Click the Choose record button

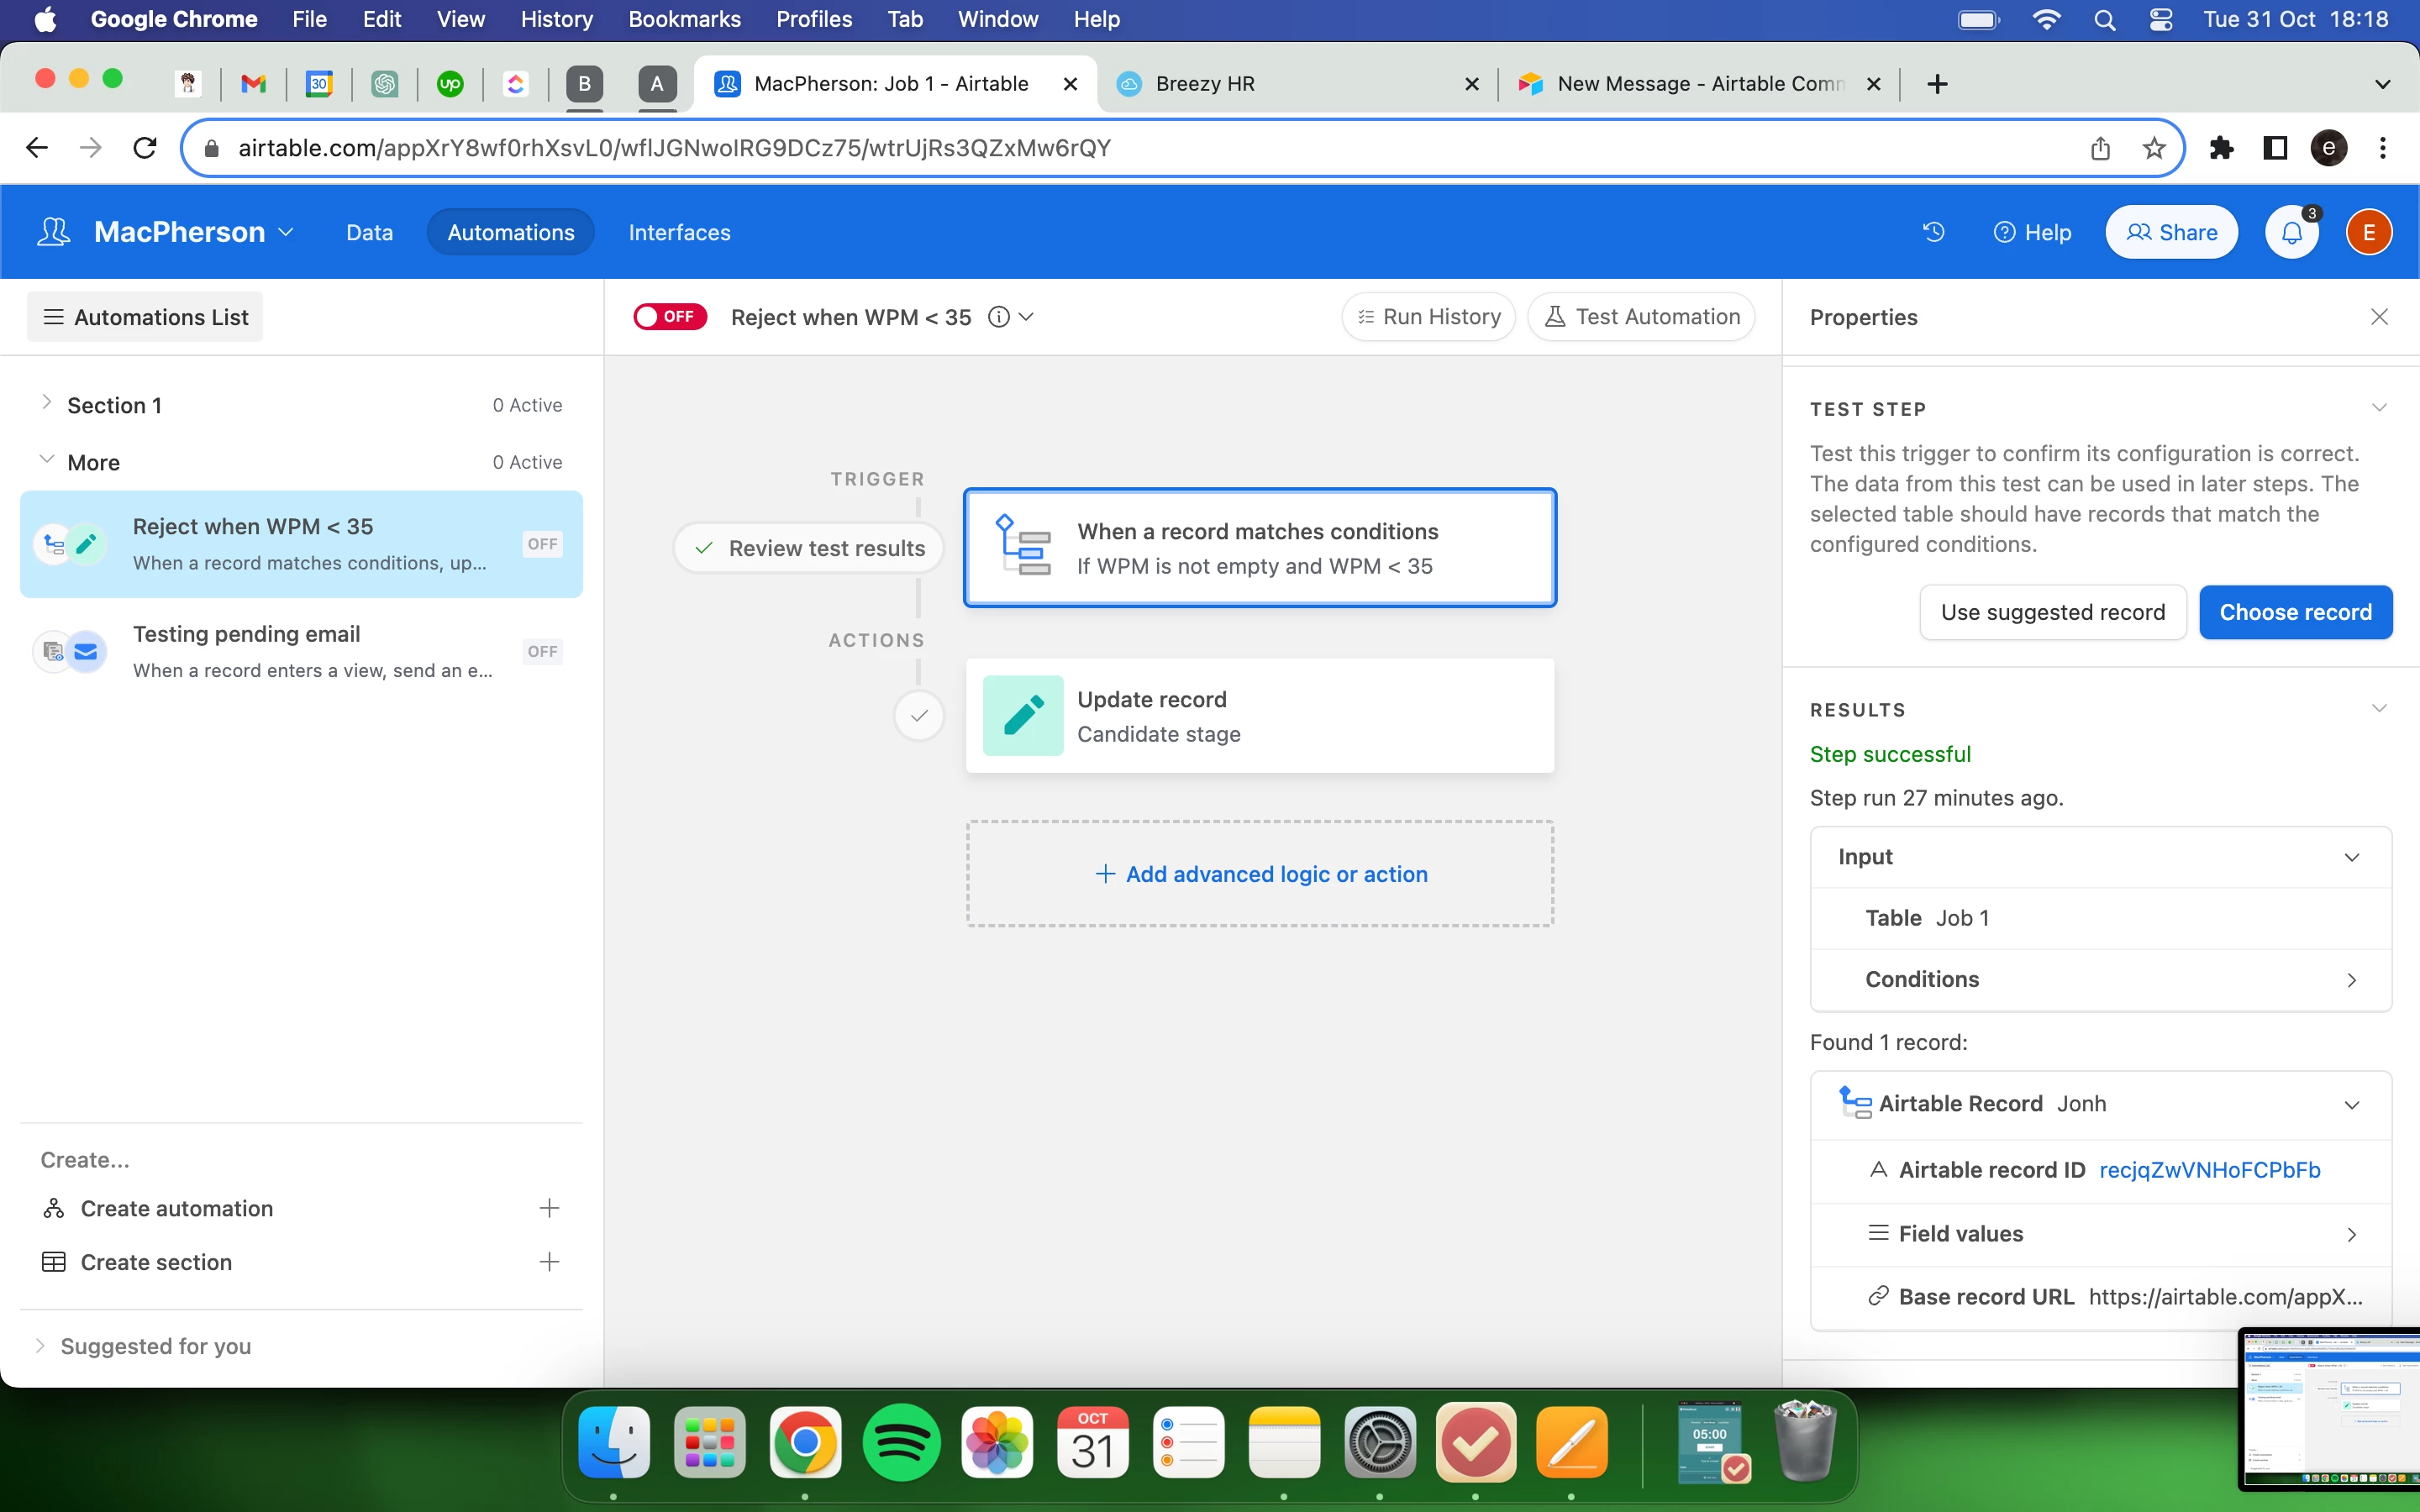coord(2295,612)
